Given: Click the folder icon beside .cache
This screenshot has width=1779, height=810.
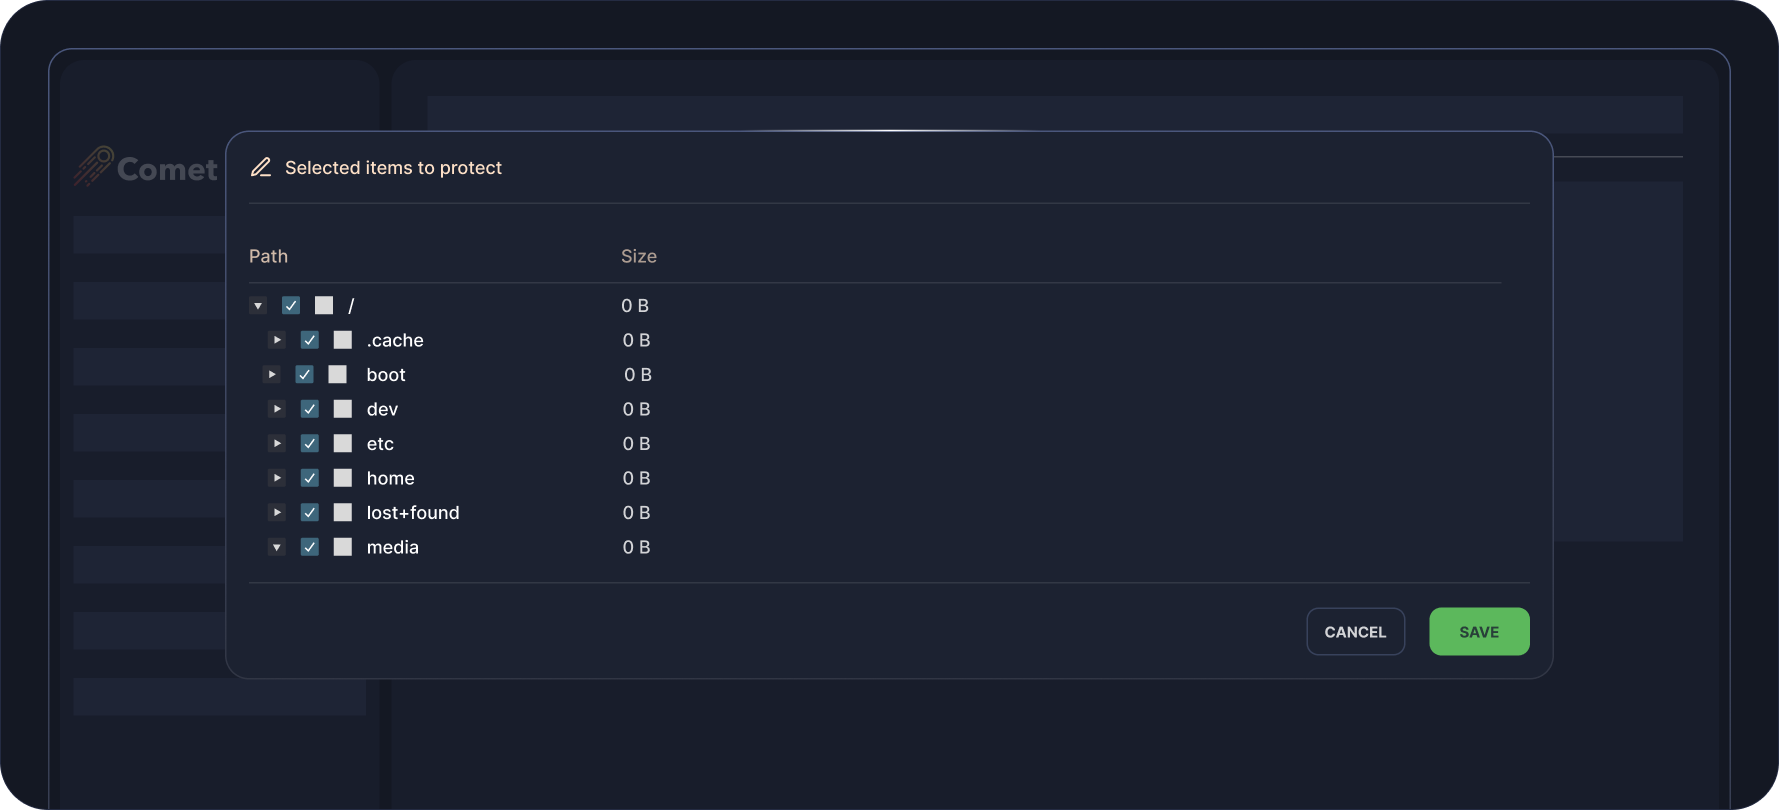Looking at the screenshot, I should pyautogui.click(x=343, y=340).
